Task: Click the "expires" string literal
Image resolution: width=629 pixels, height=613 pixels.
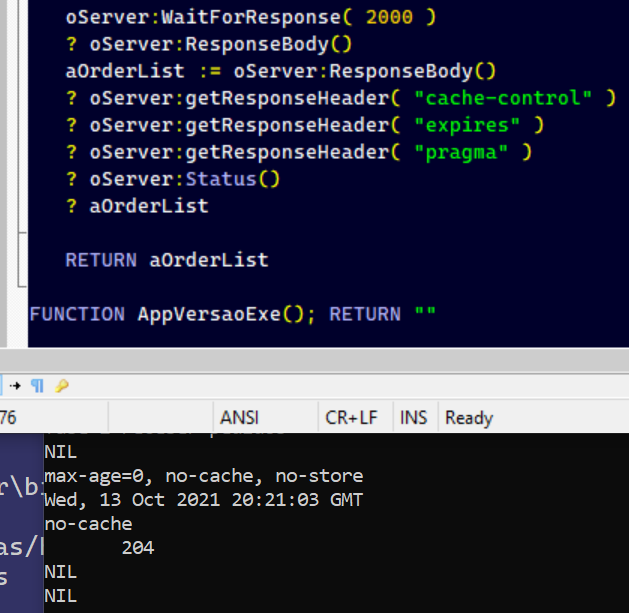Action: 467,125
